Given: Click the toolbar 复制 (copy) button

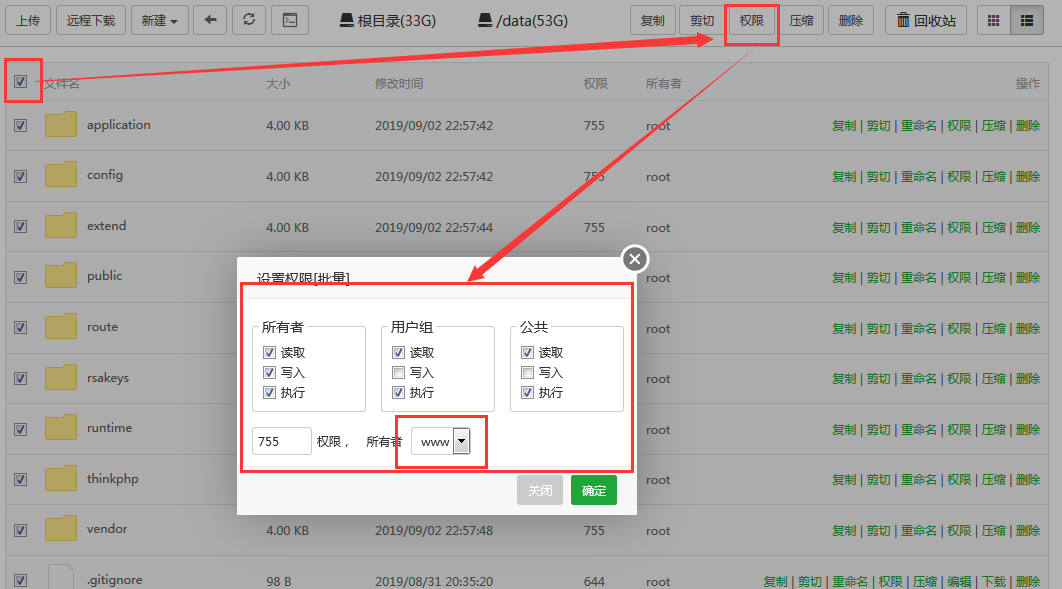Looking at the screenshot, I should tap(652, 21).
